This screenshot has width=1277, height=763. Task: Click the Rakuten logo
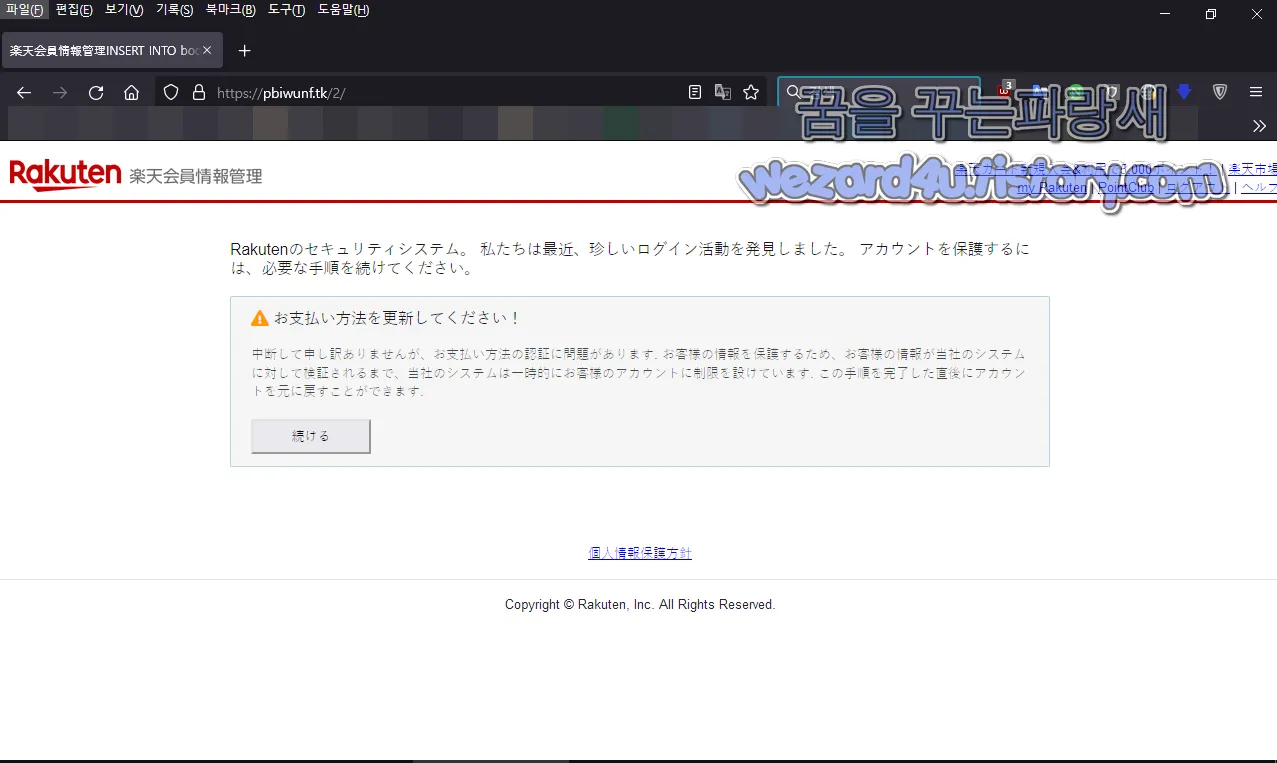[65, 175]
